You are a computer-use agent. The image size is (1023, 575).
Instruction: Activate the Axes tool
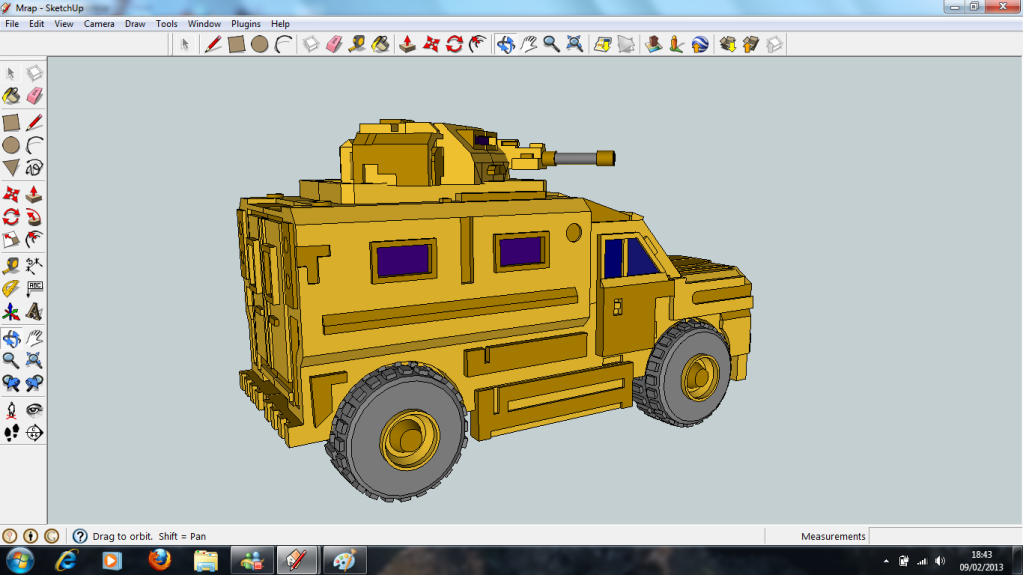[11, 311]
